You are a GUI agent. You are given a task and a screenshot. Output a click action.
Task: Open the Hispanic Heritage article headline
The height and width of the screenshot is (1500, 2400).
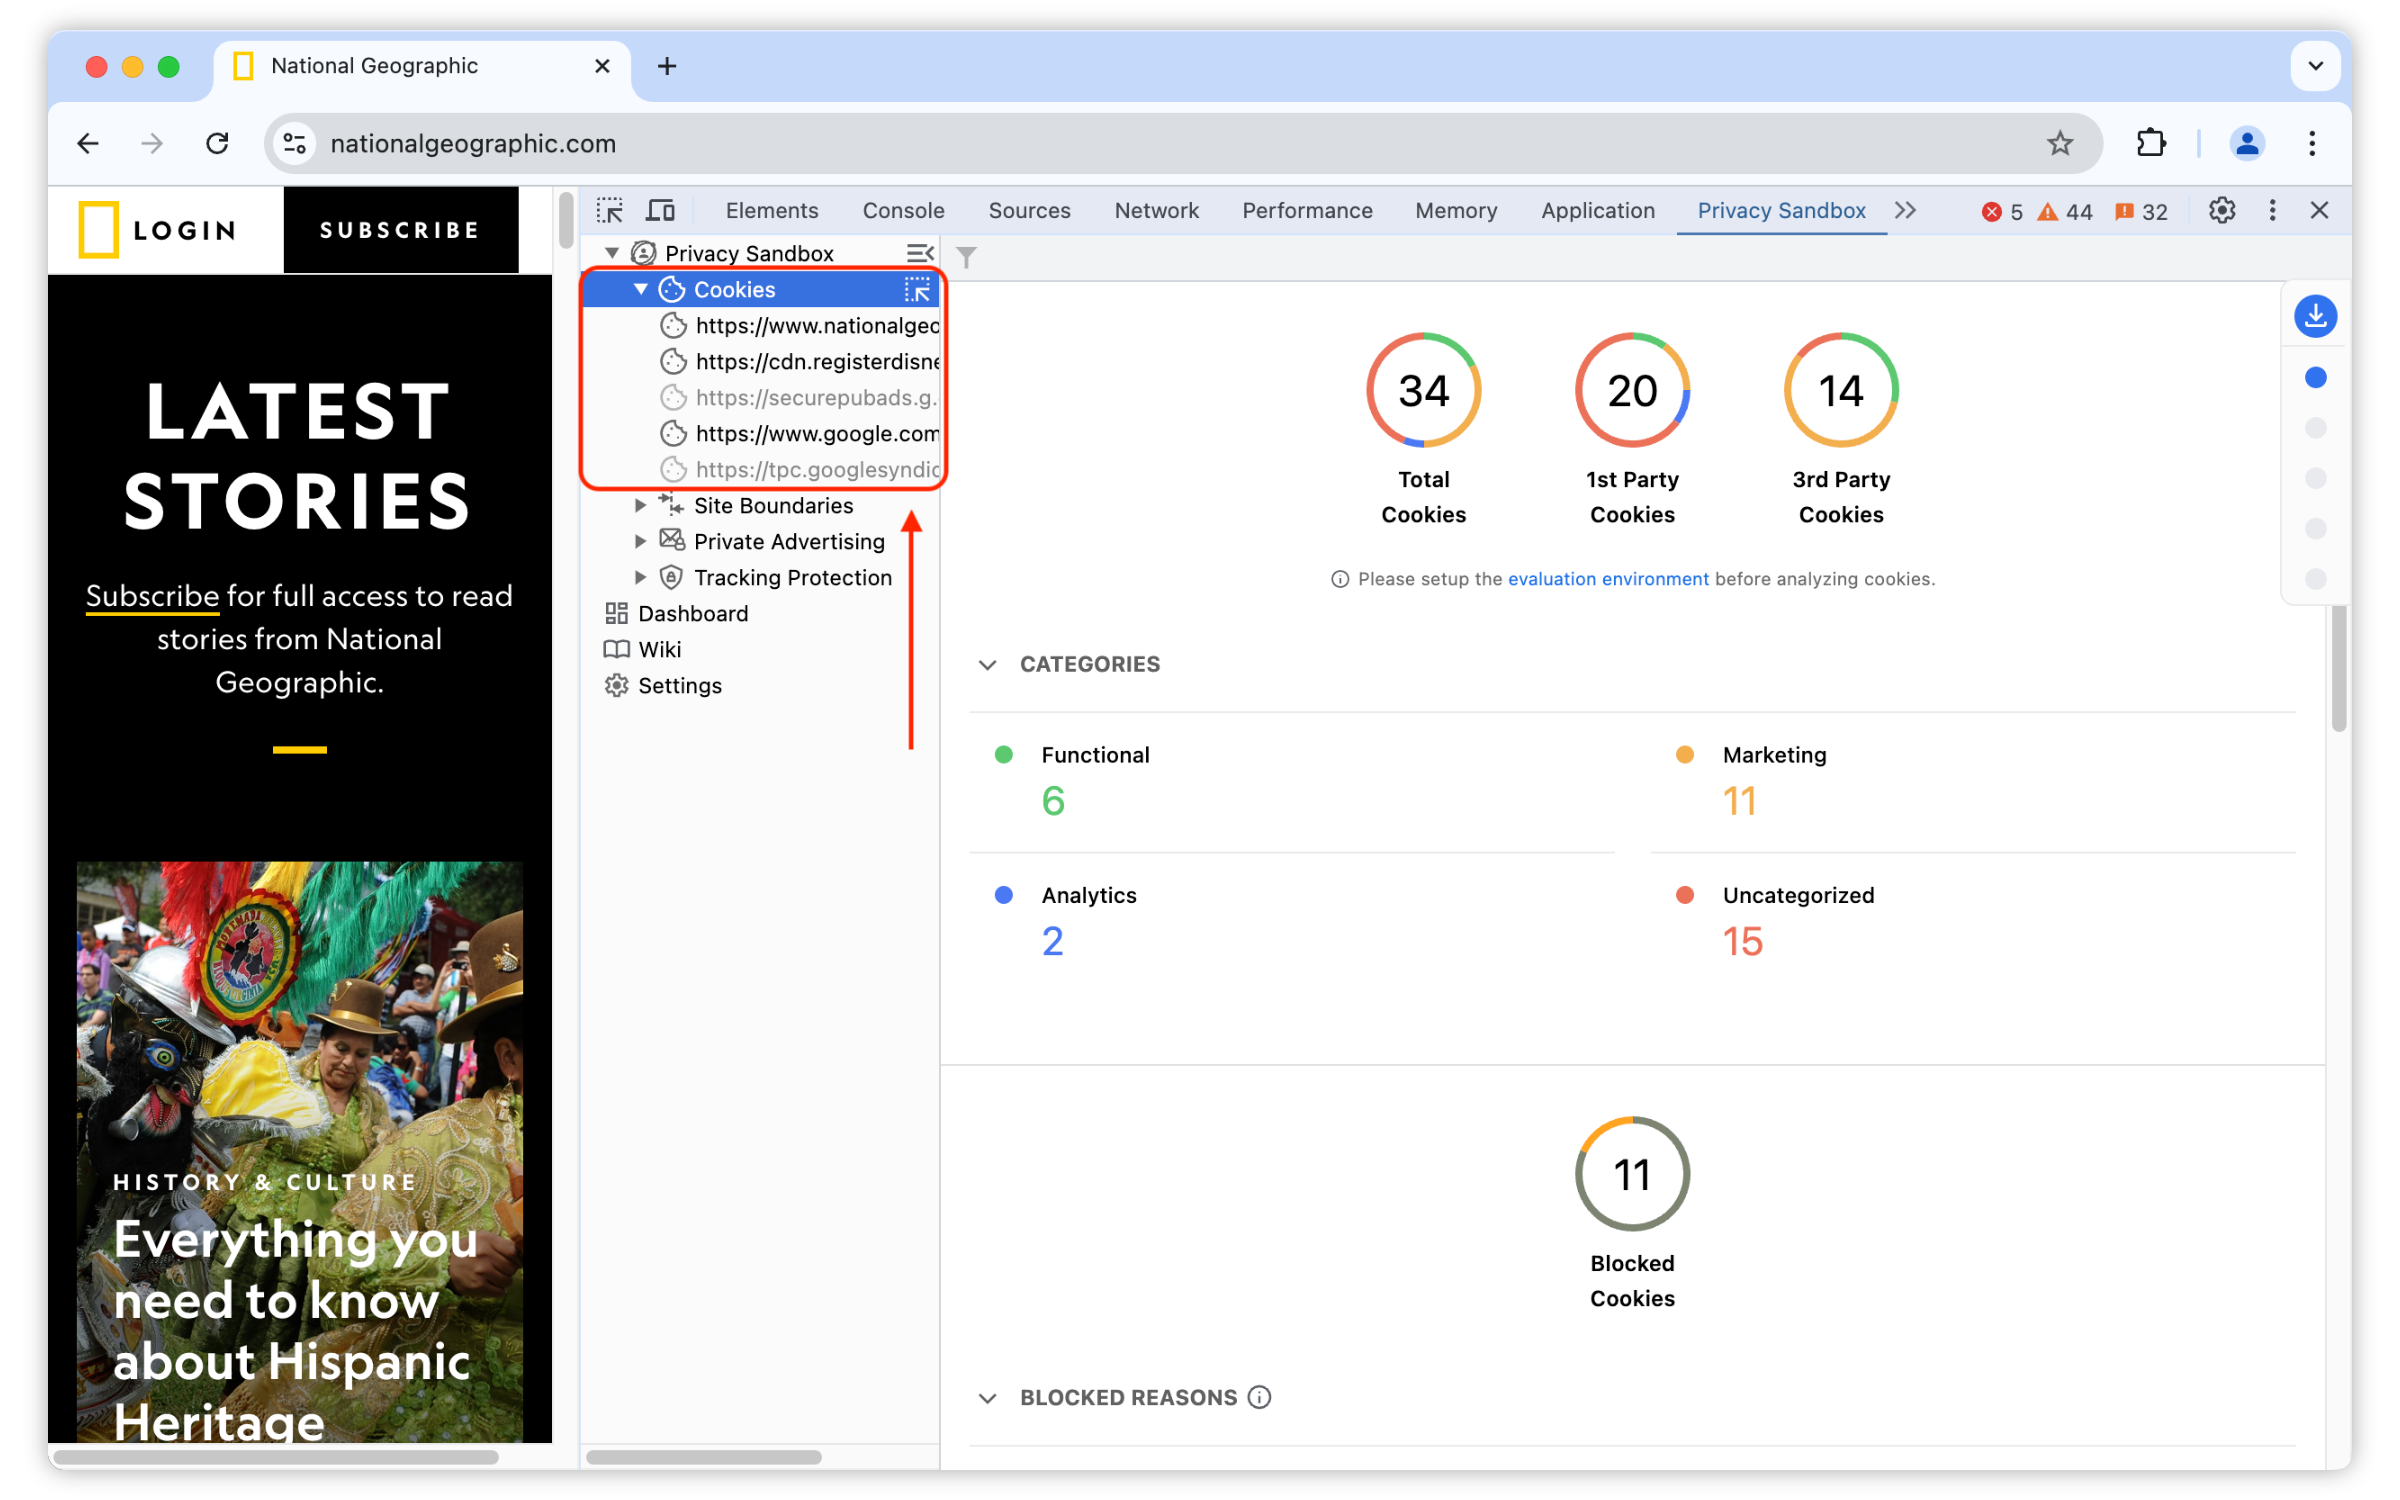pyautogui.click(x=295, y=1329)
